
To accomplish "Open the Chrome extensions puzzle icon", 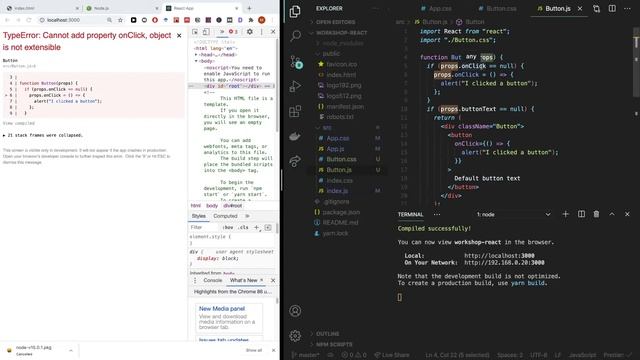I will (251, 20).
